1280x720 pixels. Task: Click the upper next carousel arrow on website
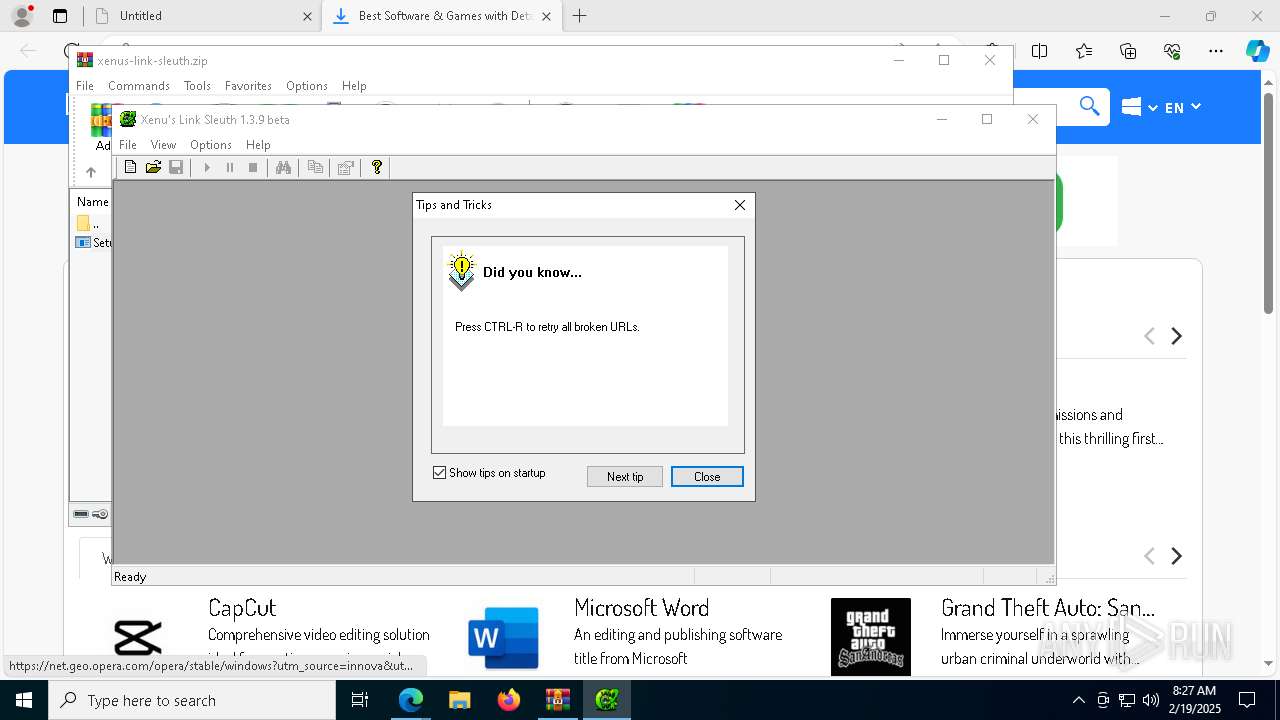pyautogui.click(x=1177, y=337)
